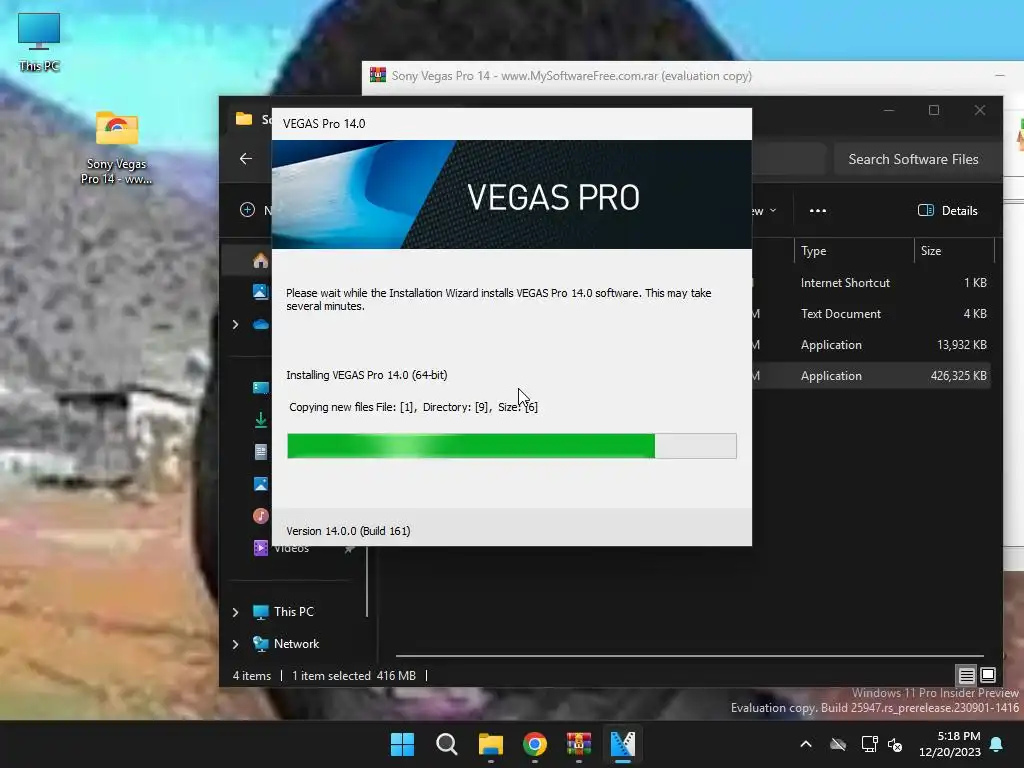The image size is (1024, 768).
Task: Sort by the Type column header
Action: [853, 251]
